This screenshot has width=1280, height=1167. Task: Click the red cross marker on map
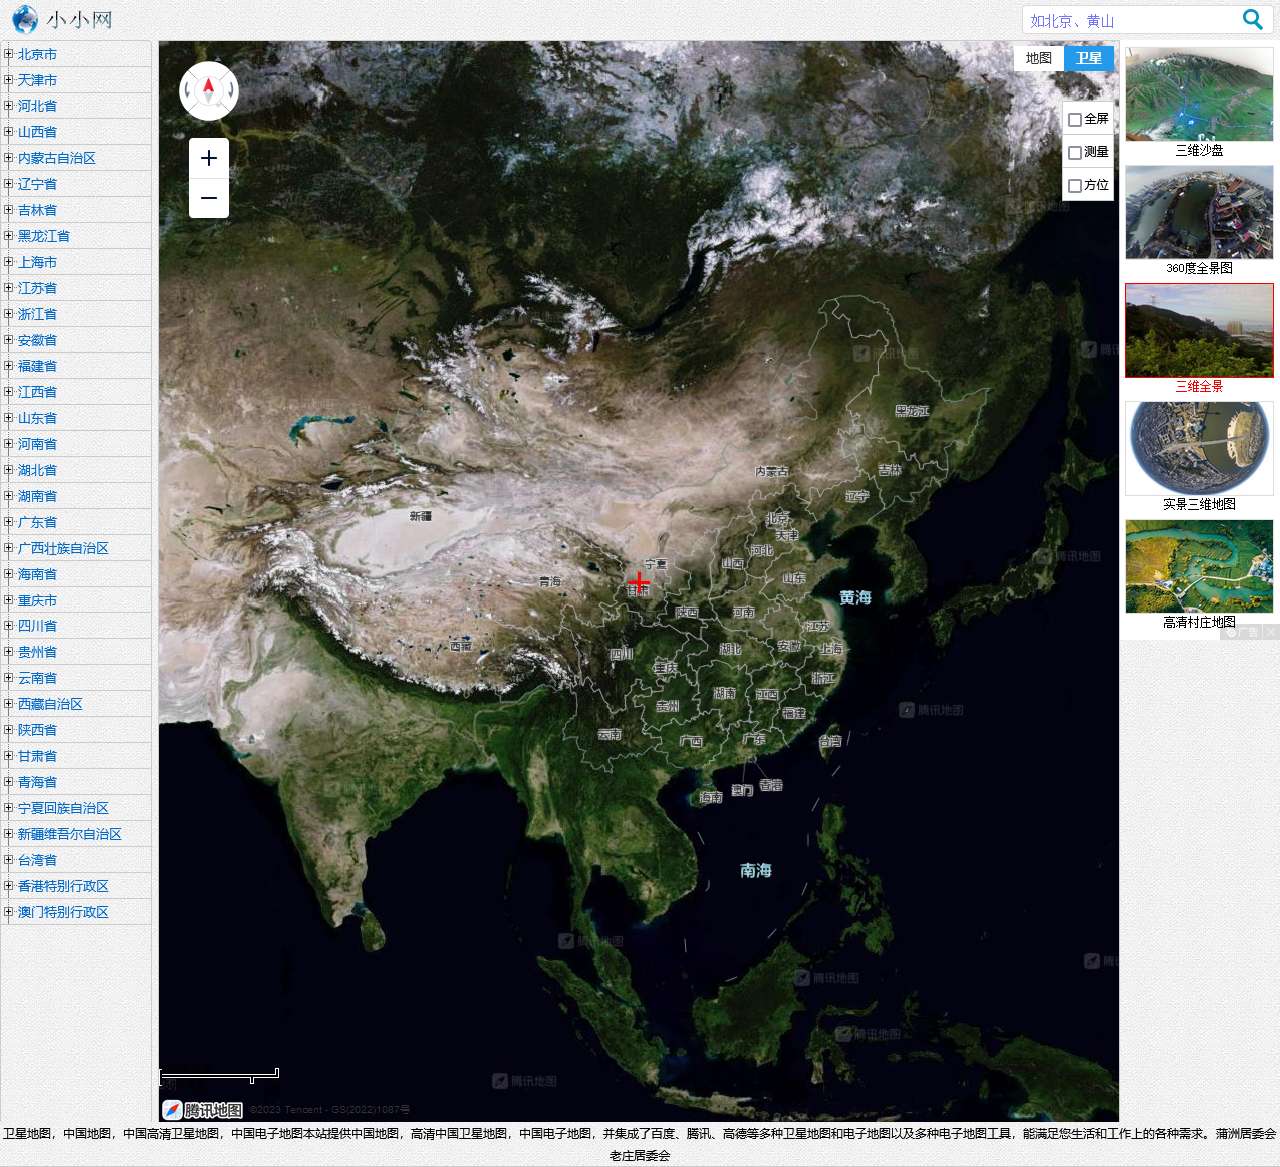[639, 581]
